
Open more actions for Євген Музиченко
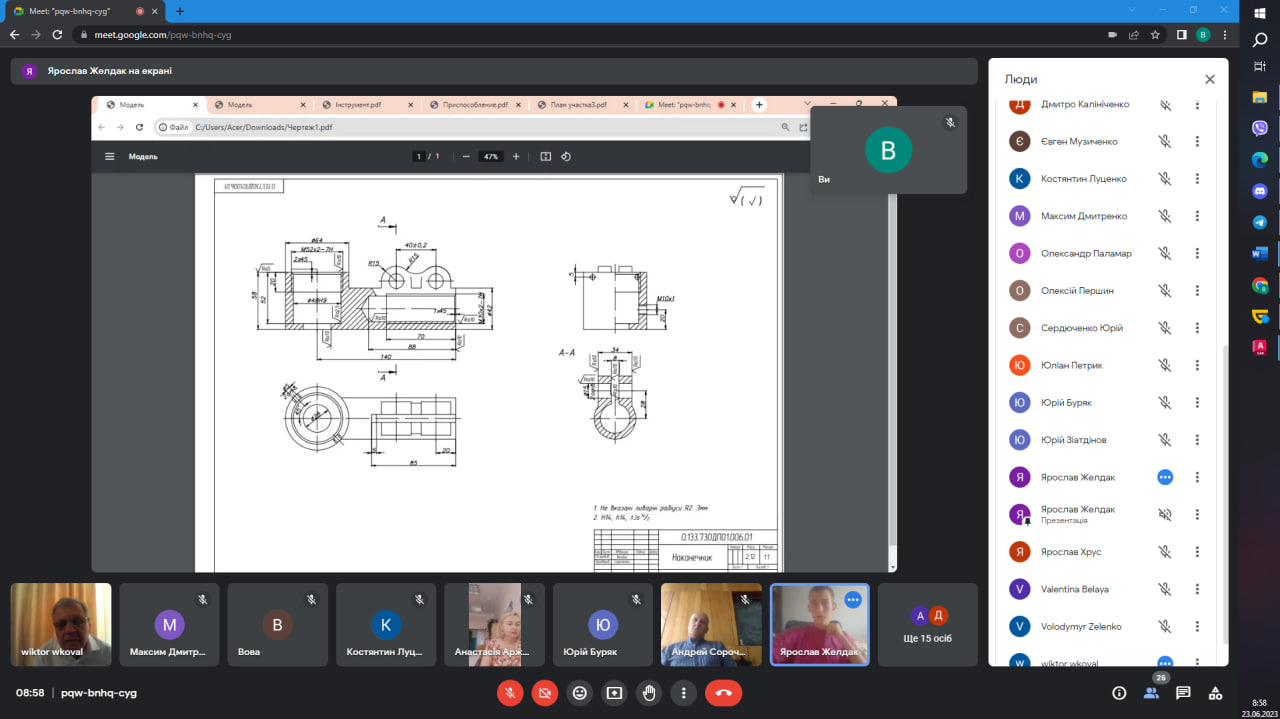(x=1197, y=142)
